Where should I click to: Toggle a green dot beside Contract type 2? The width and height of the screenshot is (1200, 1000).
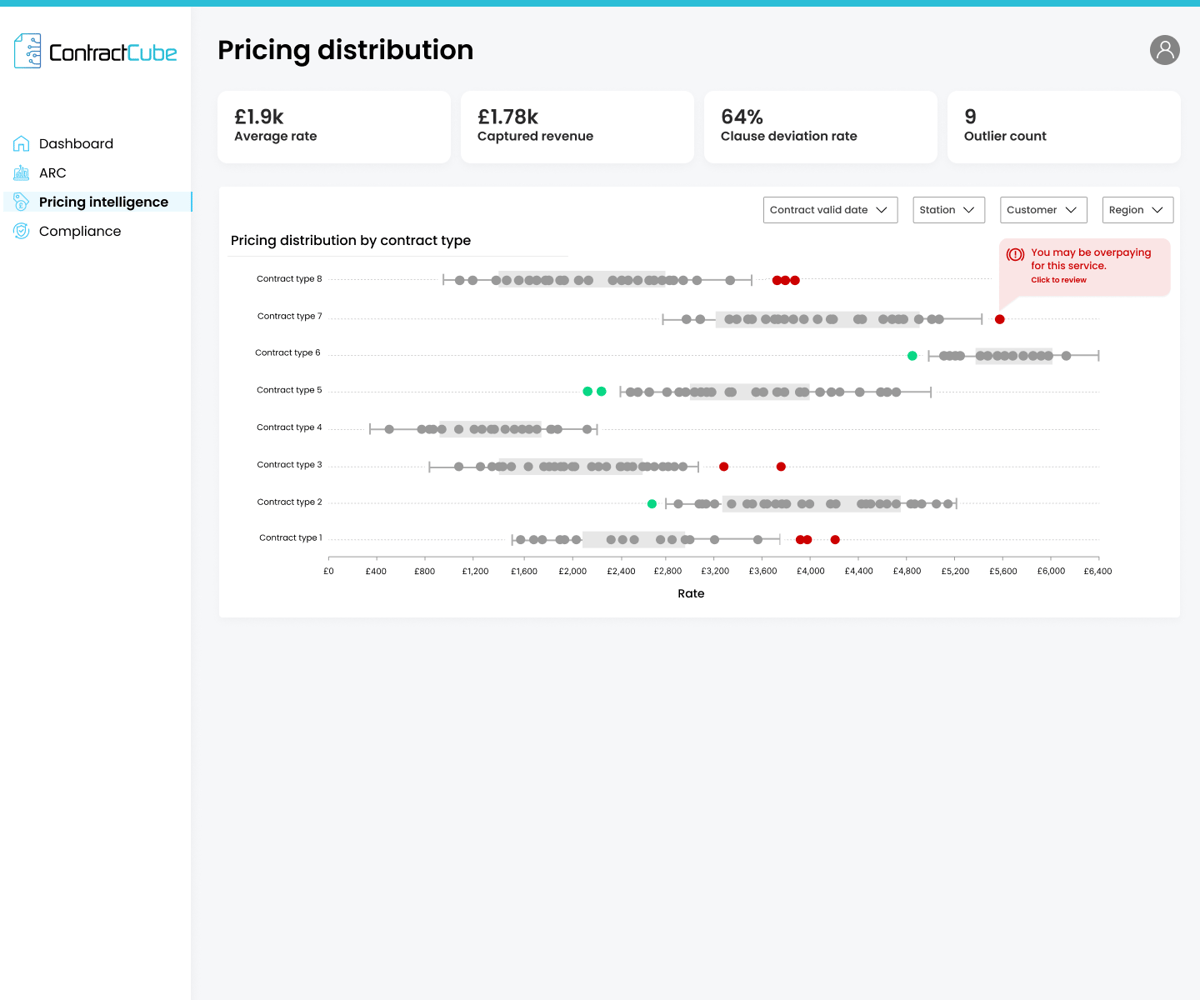coord(651,502)
